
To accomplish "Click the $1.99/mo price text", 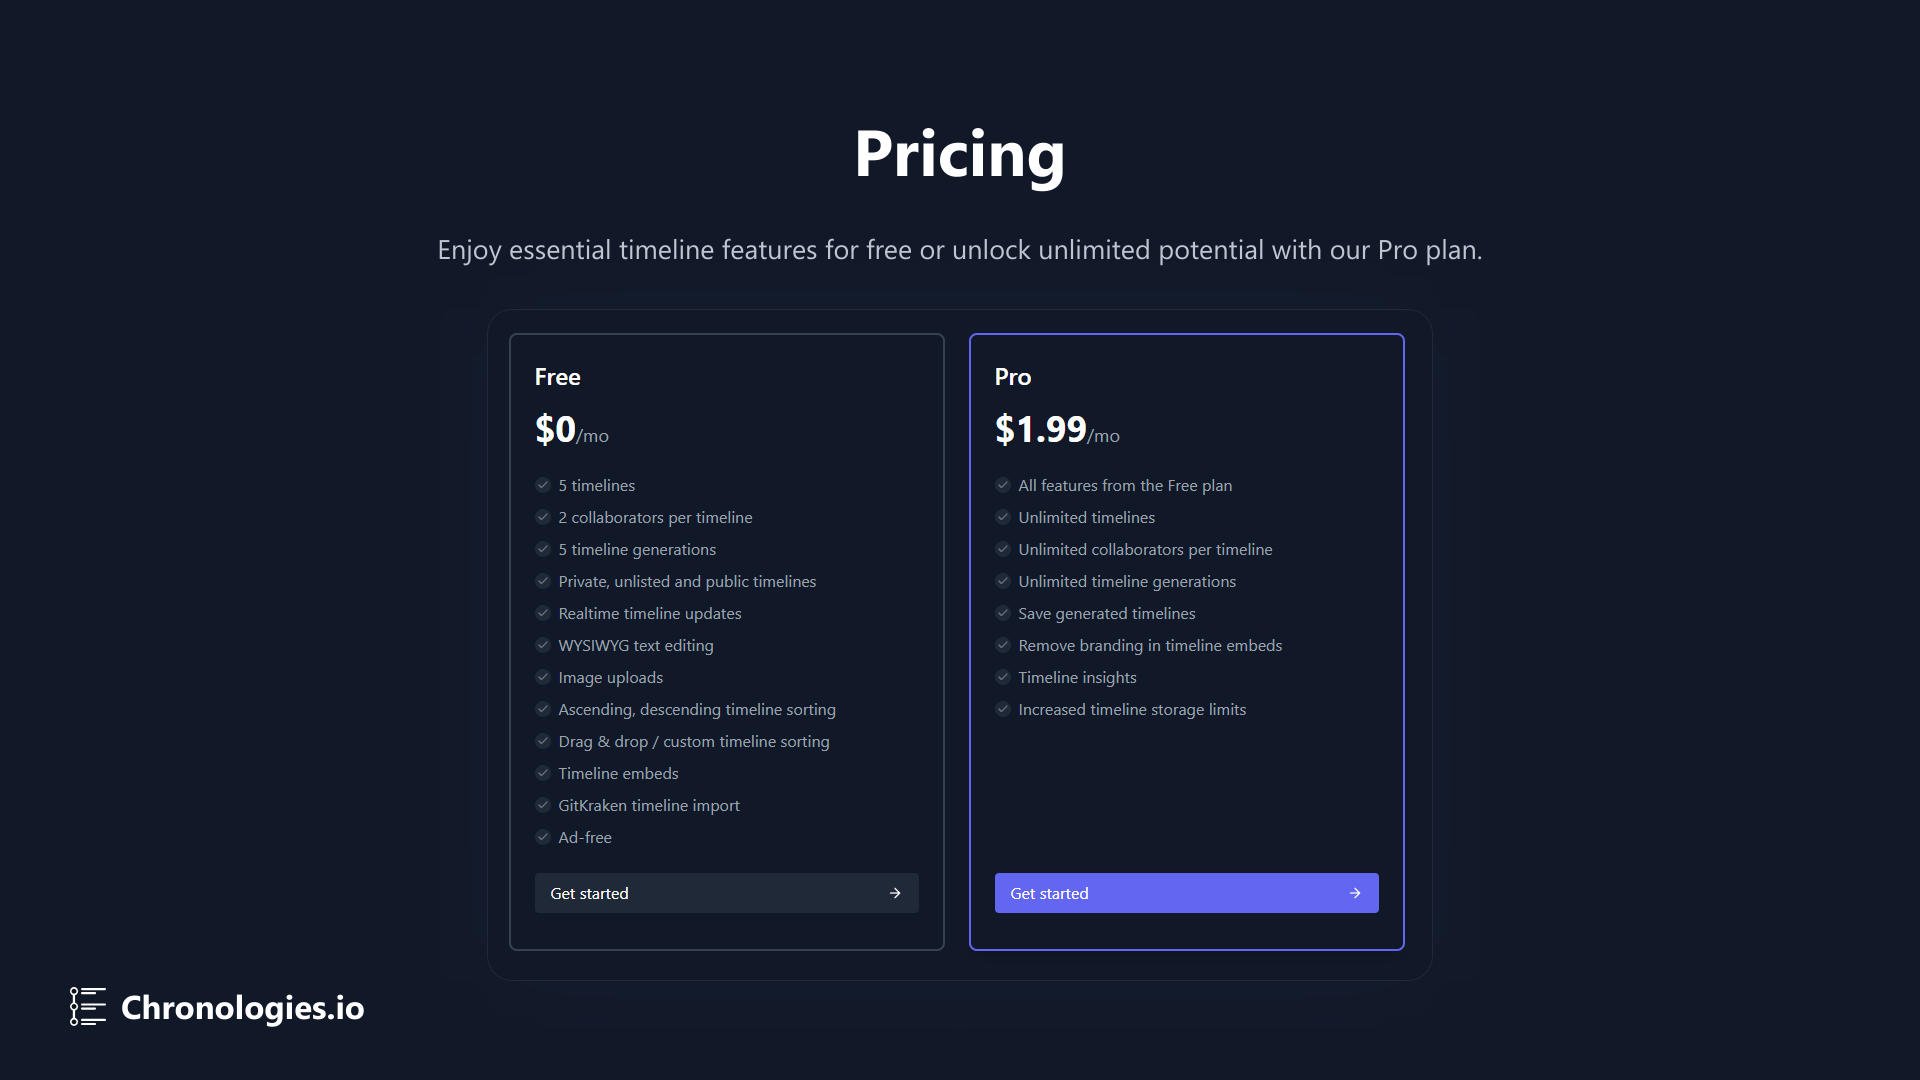I will (1057, 430).
